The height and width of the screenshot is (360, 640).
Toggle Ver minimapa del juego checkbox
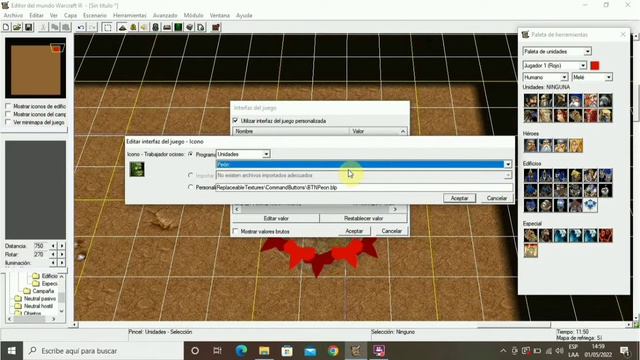(x=8, y=122)
